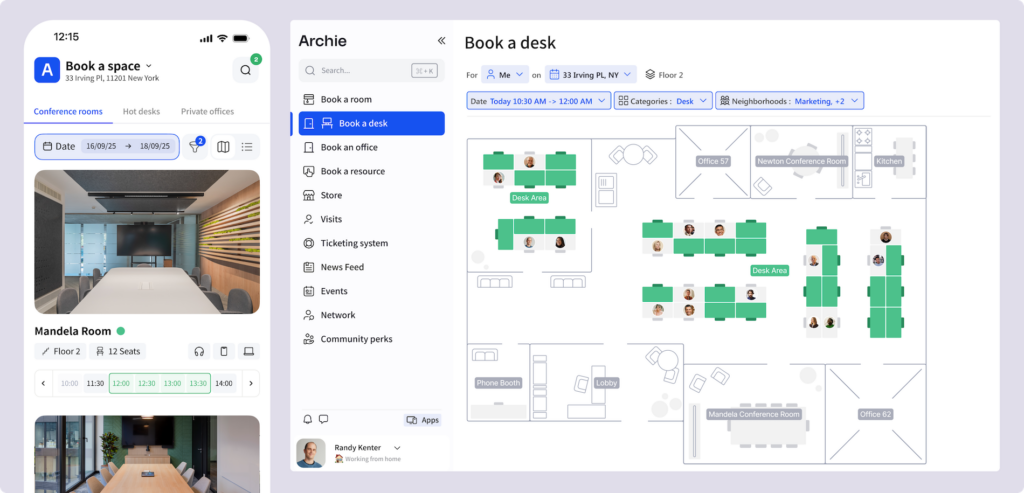Select the 14:00 time slot
Screen dimensions: 1024x493
pos(224,383)
